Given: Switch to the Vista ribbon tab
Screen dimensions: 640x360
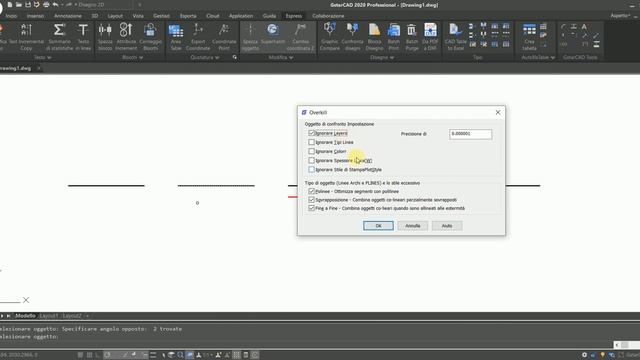Looking at the screenshot, I should coord(138,16).
